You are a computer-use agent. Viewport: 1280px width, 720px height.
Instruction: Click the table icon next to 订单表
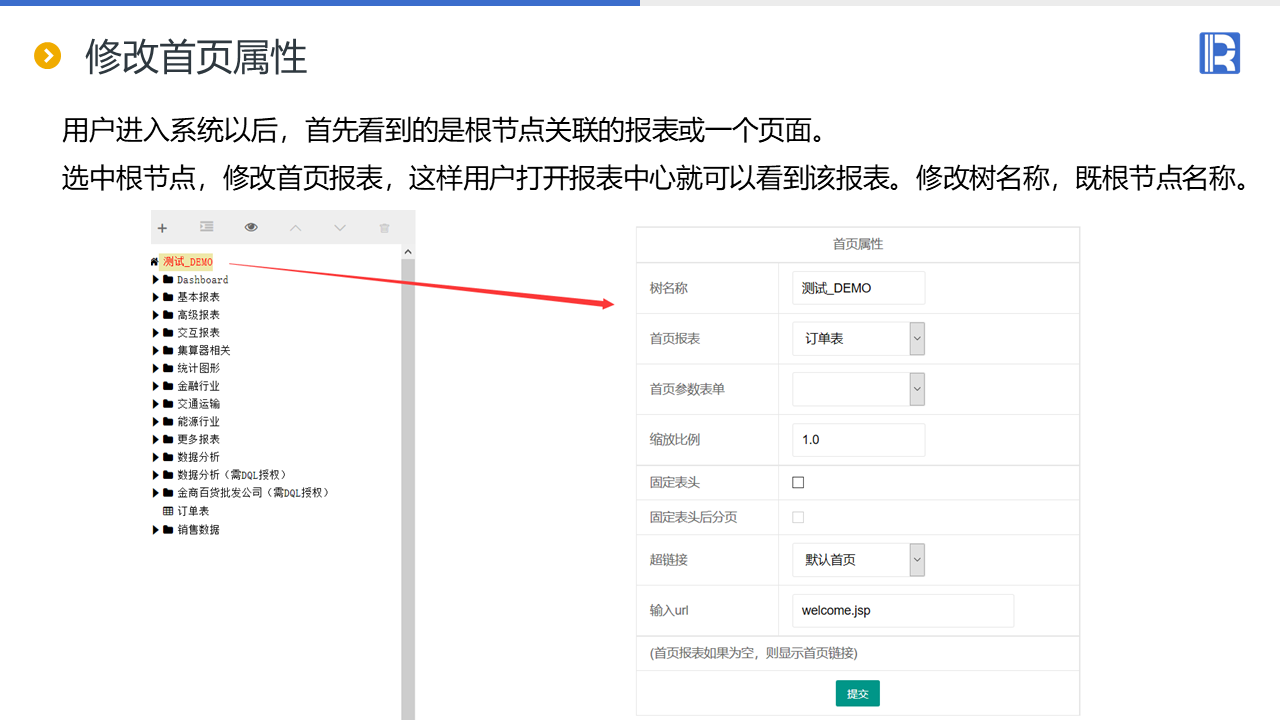coord(168,511)
